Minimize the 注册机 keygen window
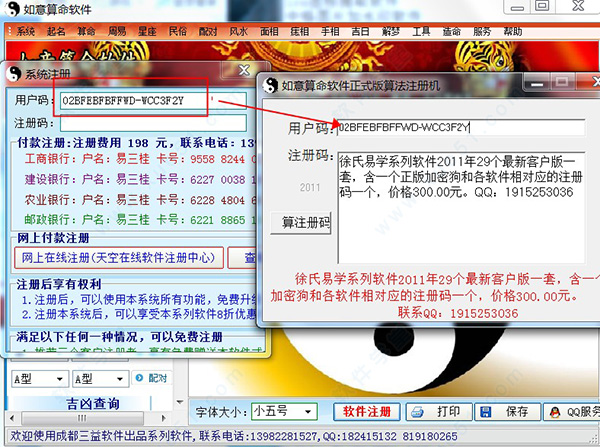The height and width of the screenshot is (447, 600). (x=537, y=83)
